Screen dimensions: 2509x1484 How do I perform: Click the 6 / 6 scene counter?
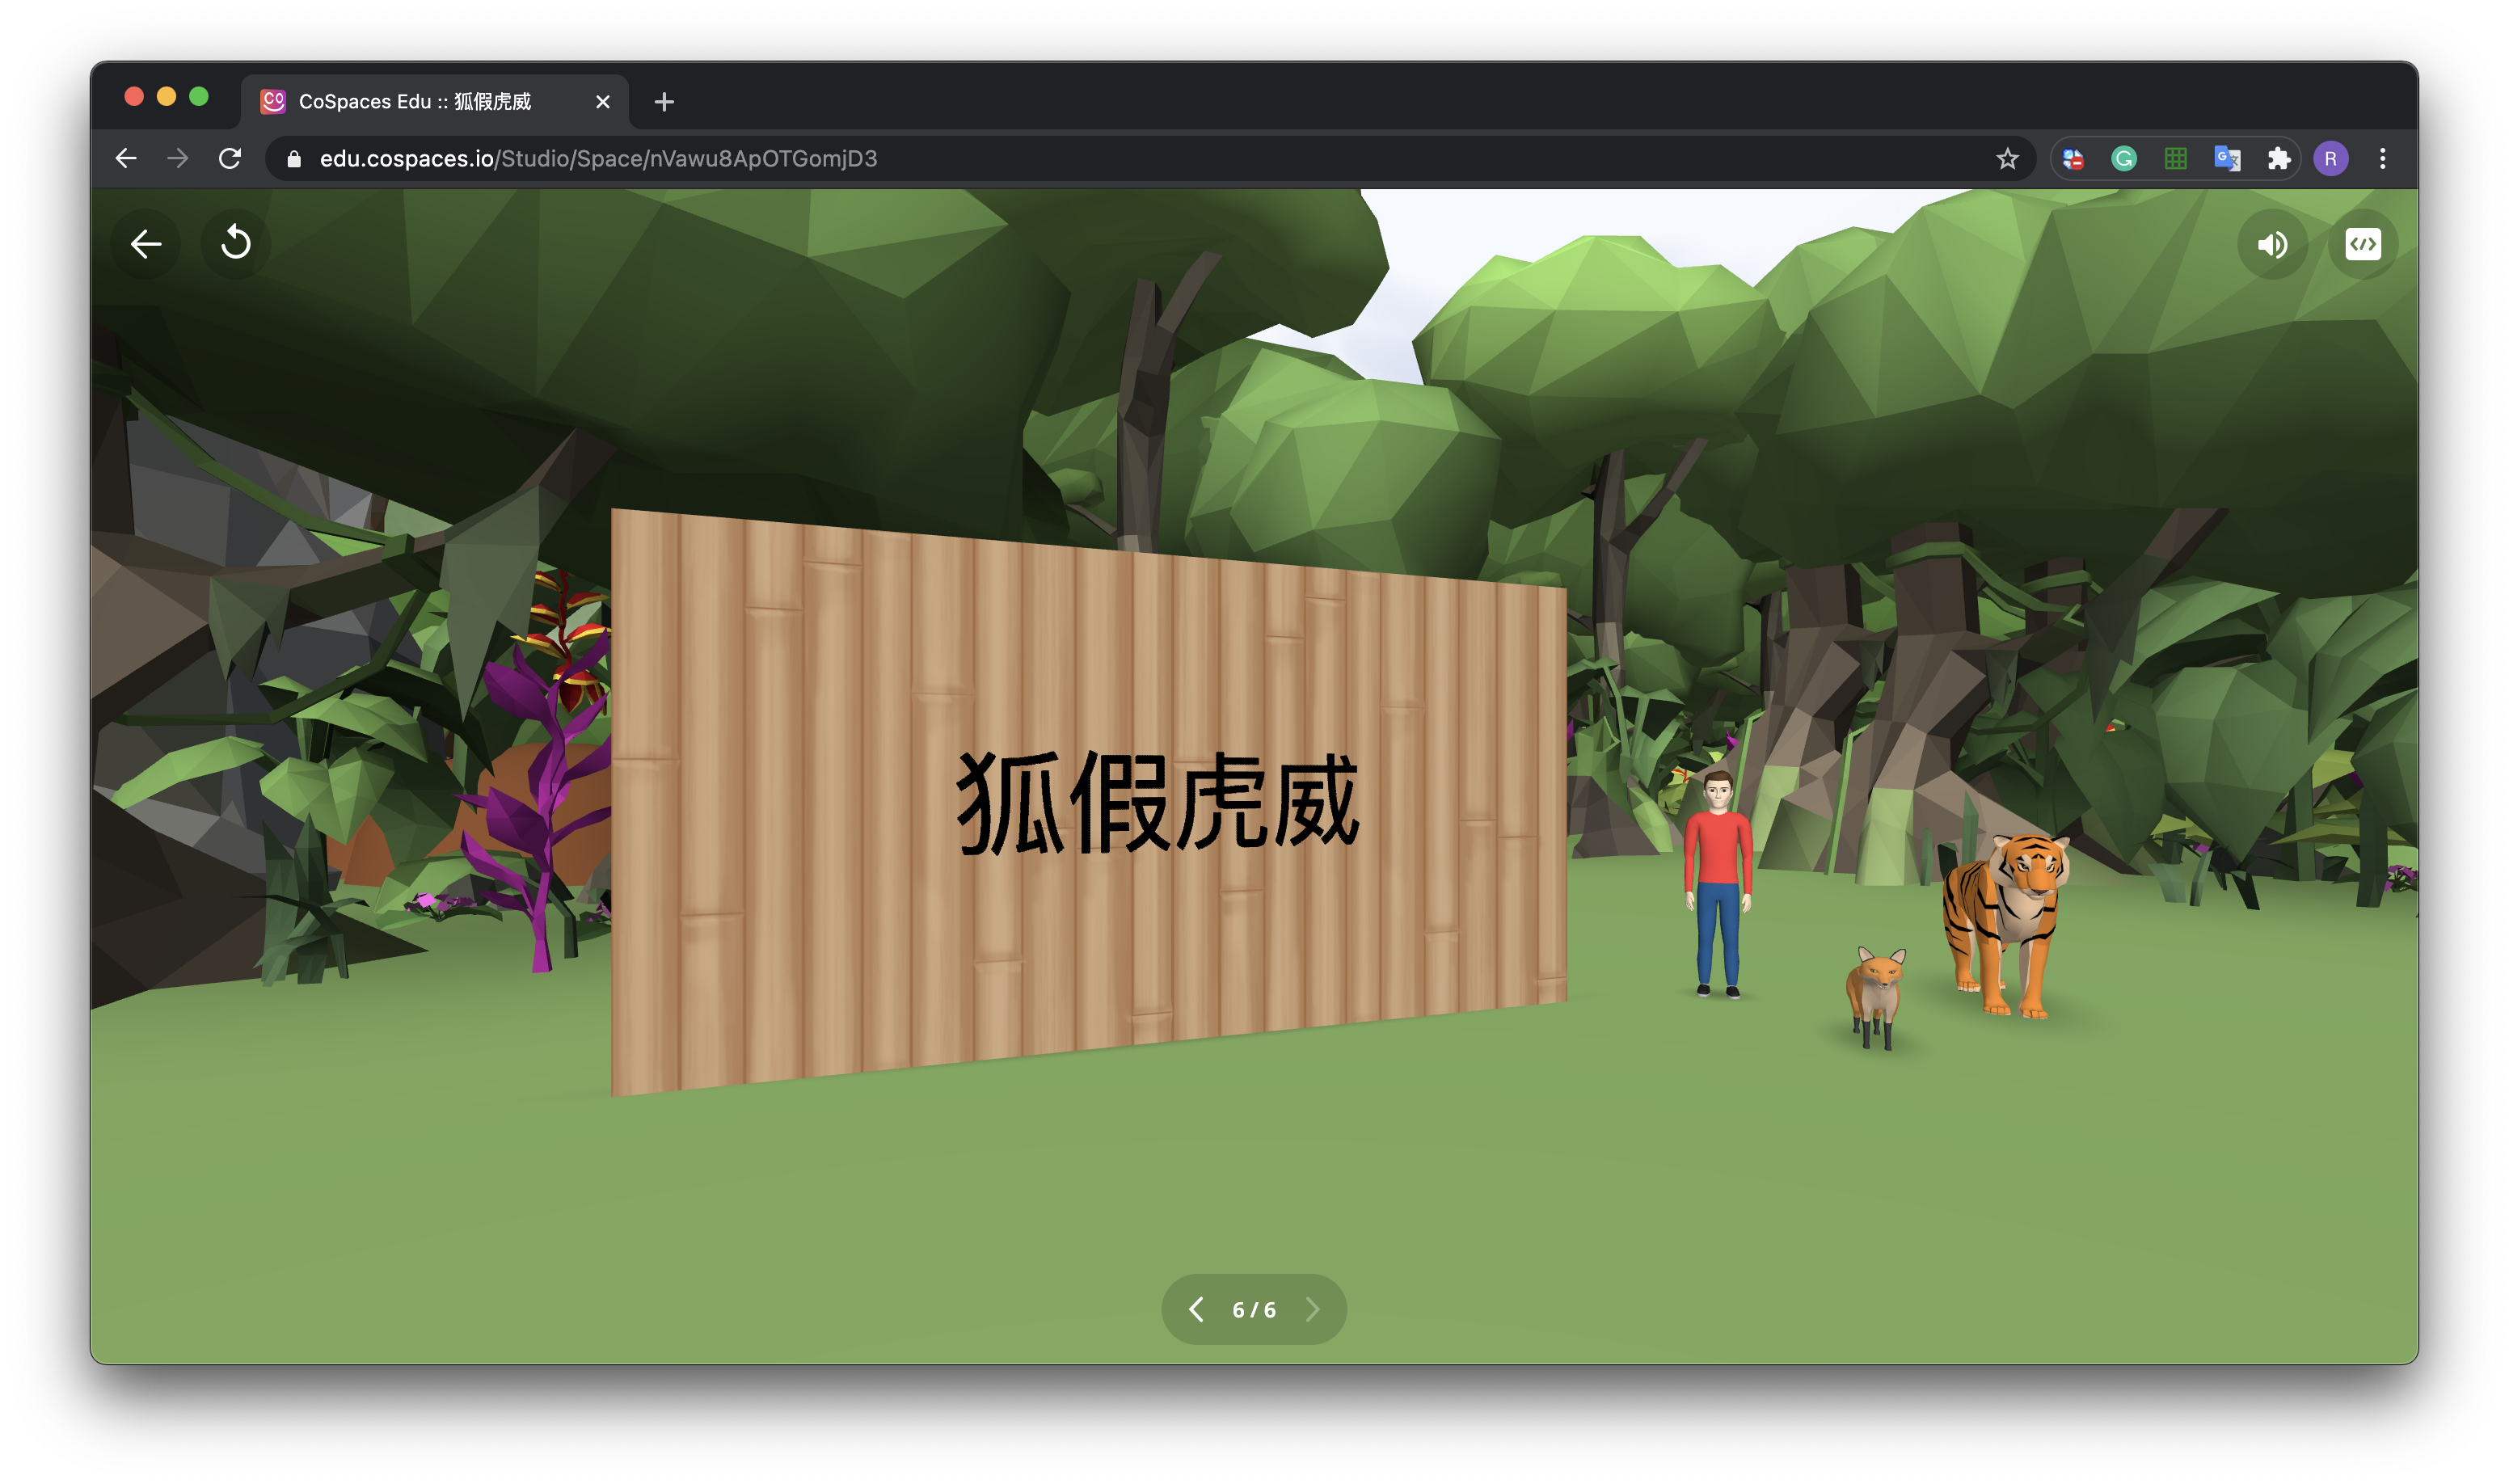1254,1310
